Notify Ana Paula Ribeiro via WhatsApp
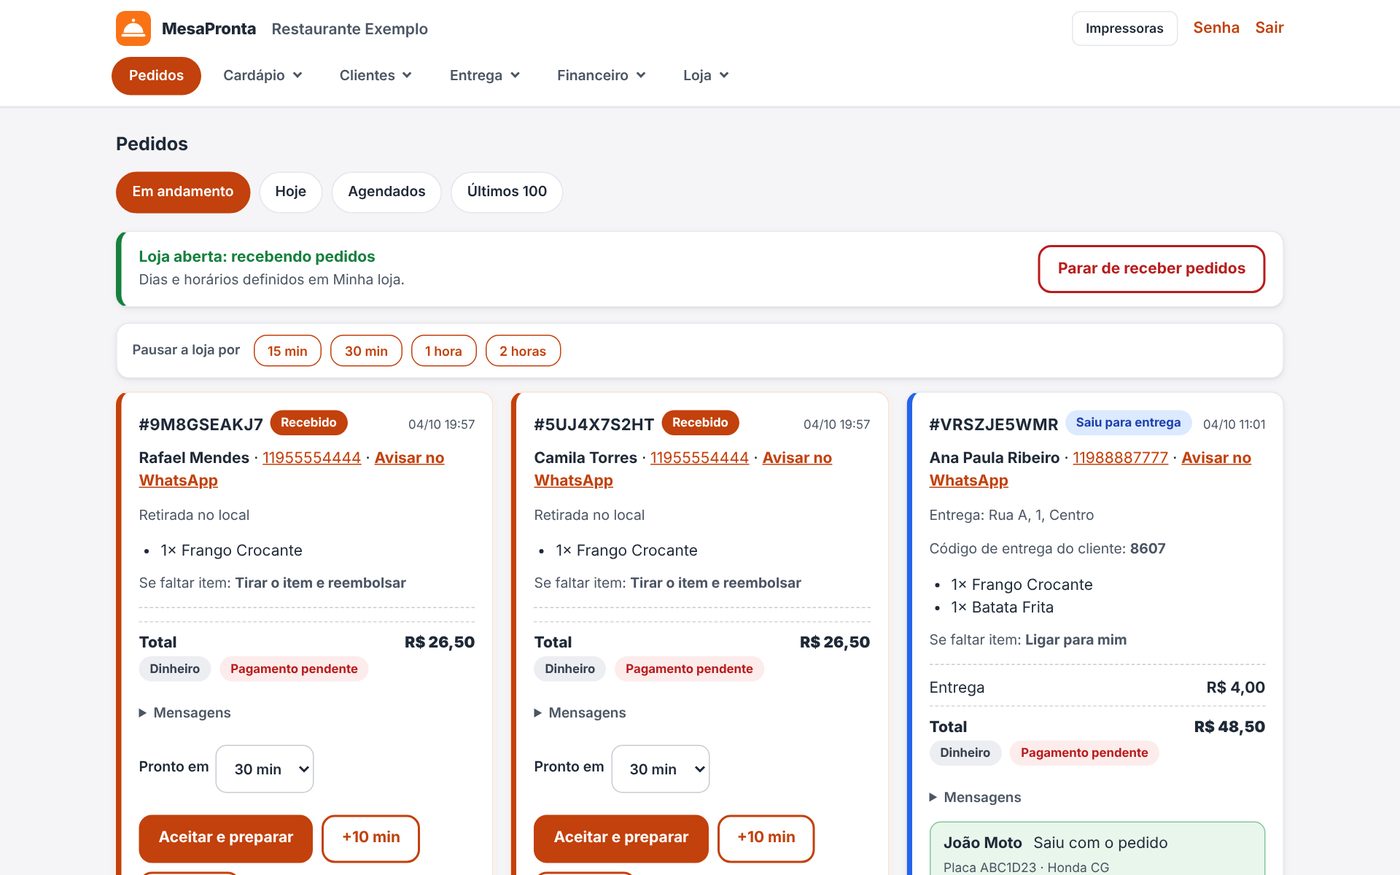The width and height of the screenshot is (1400, 875). pyautogui.click(x=1216, y=458)
